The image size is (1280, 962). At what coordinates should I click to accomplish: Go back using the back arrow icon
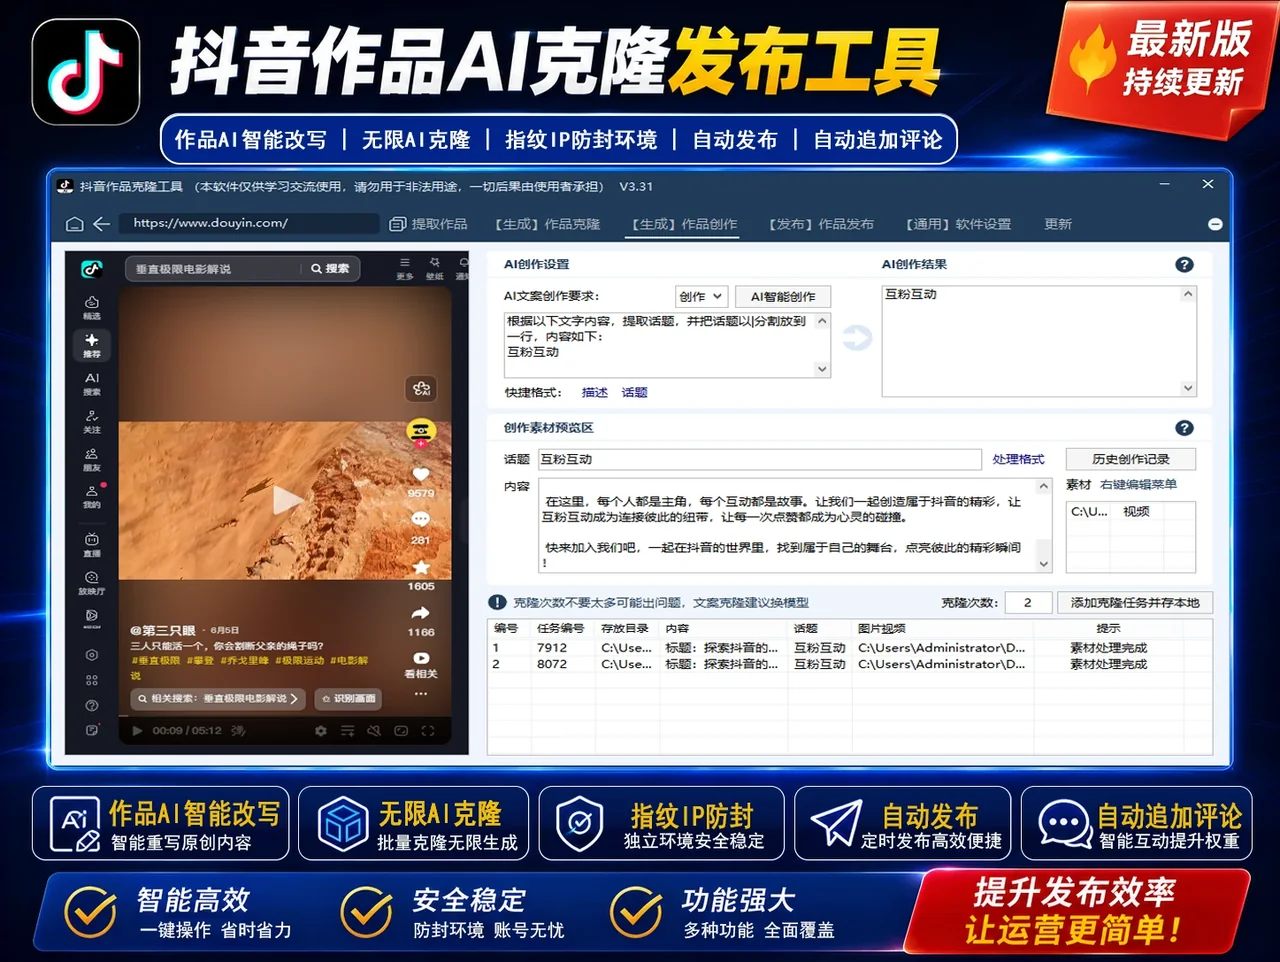(x=101, y=224)
